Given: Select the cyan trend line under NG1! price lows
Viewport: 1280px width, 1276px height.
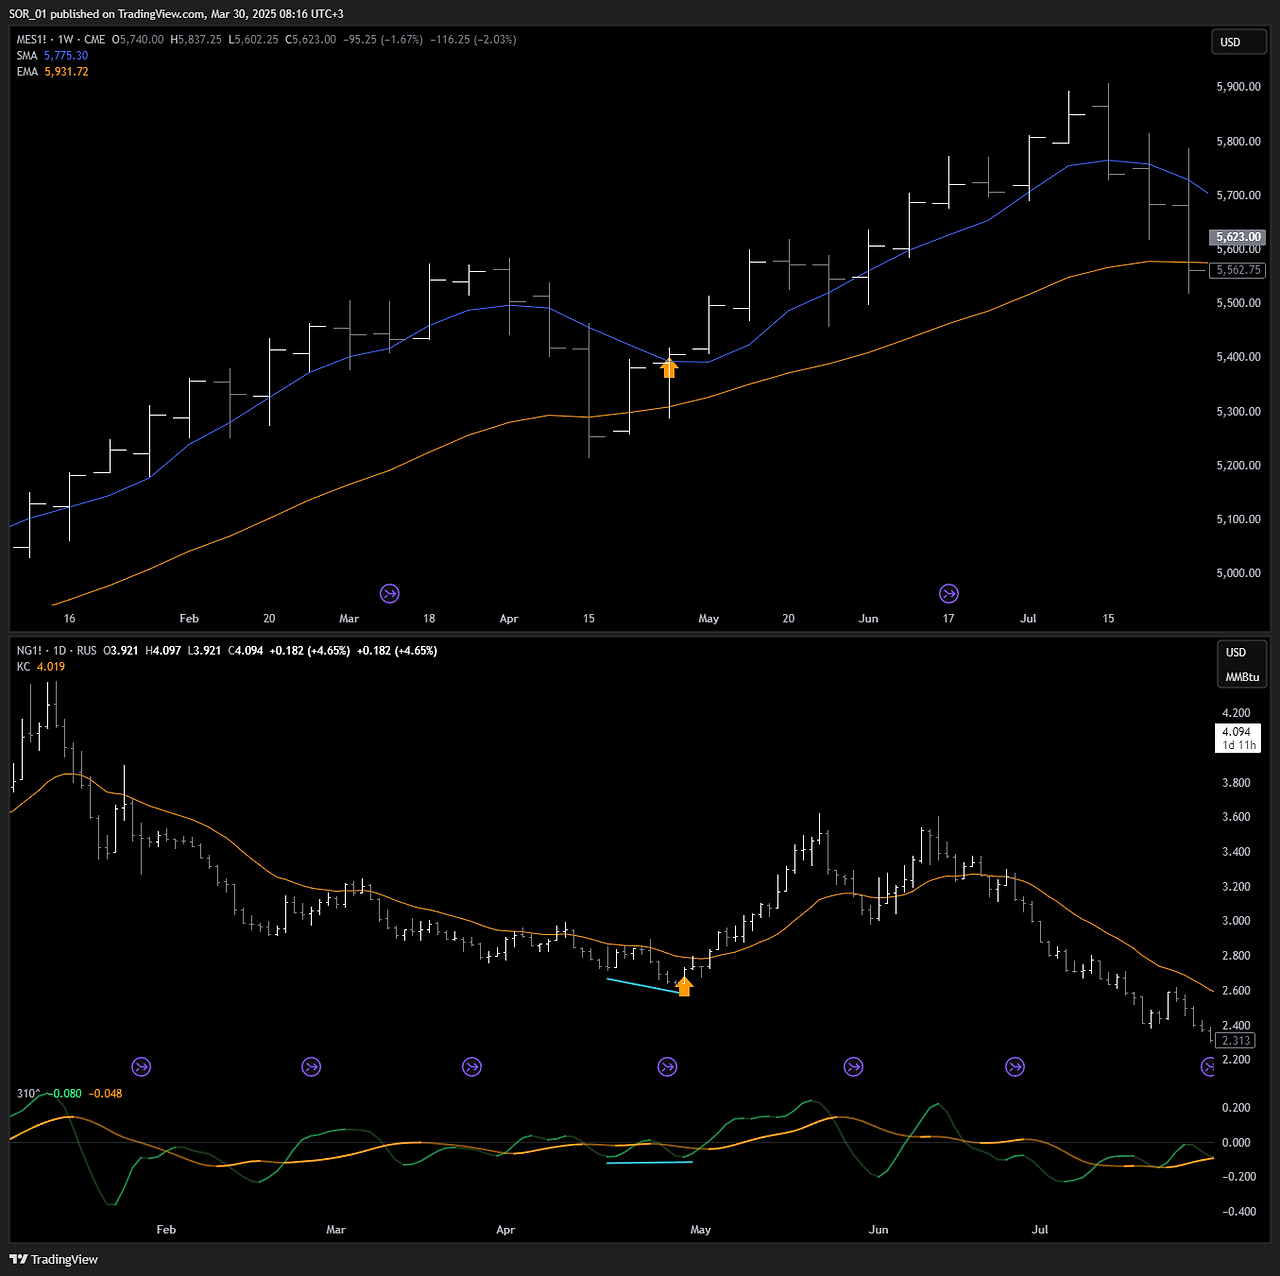Looking at the screenshot, I should pyautogui.click(x=643, y=984).
